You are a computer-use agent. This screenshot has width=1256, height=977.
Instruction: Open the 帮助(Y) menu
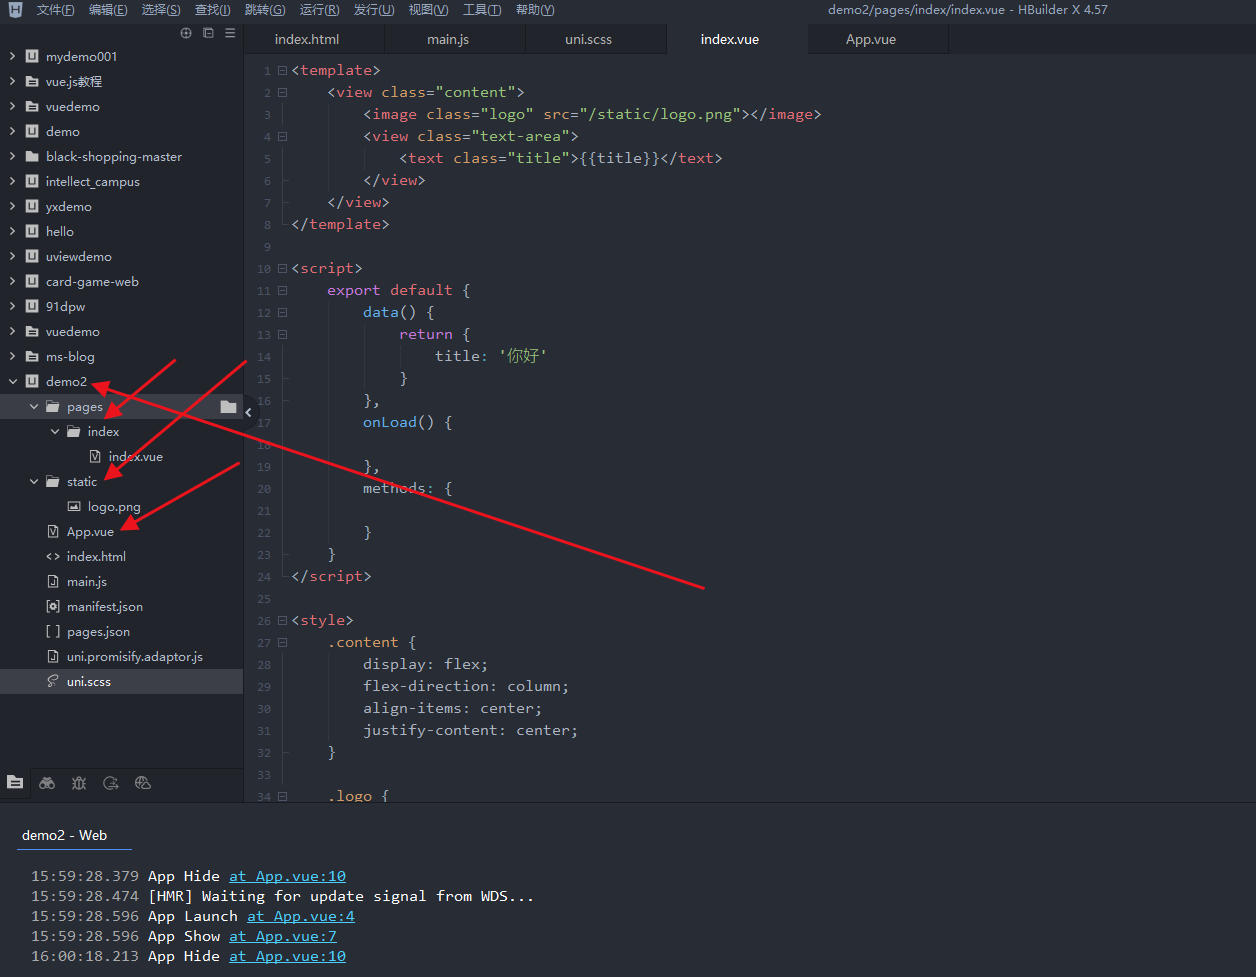pos(535,10)
